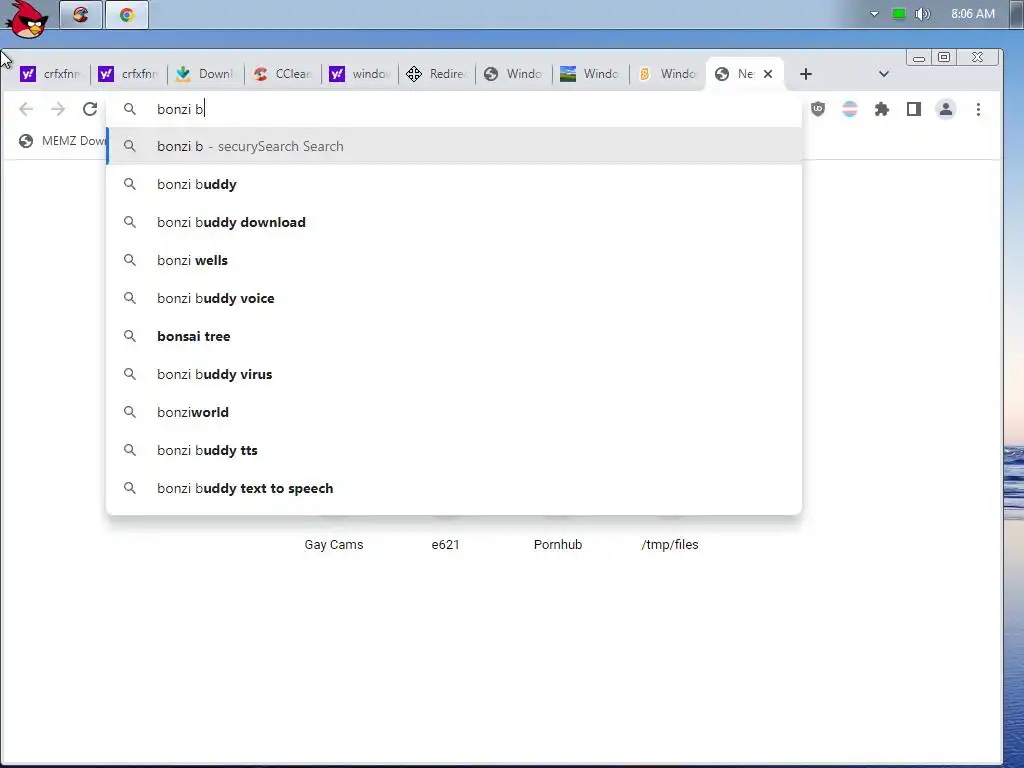Minimize the Chrome window
The image size is (1024, 768).
(x=919, y=57)
